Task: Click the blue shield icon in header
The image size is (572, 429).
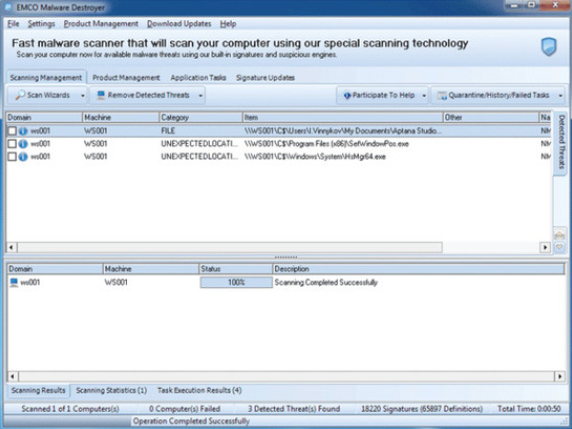Action: 549,47
